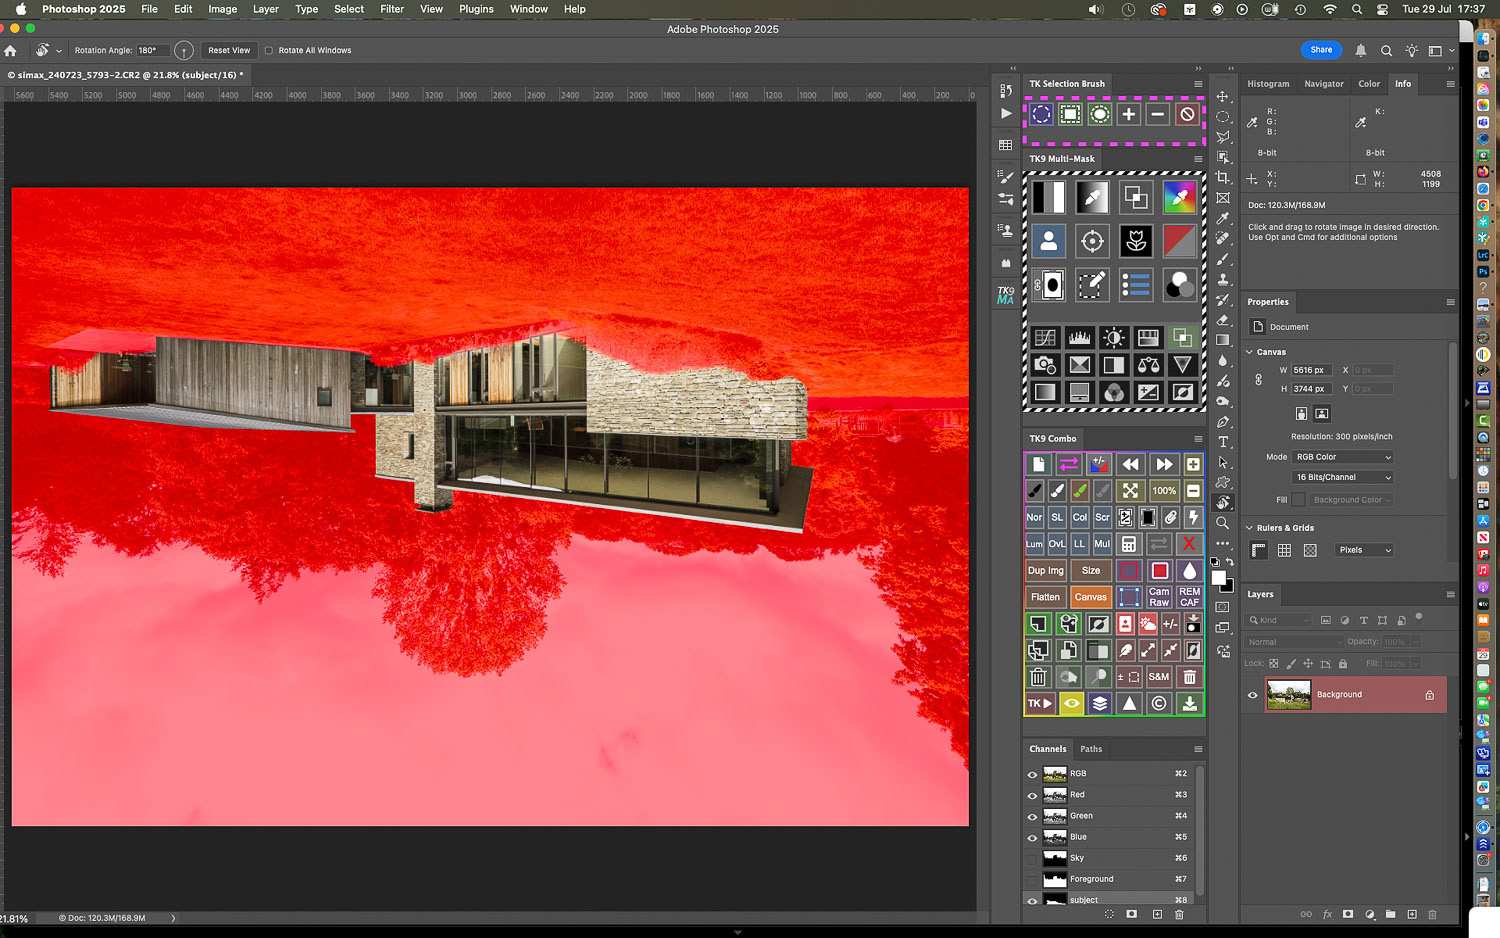The width and height of the screenshot is (1500, 938).
Task: Click the lasso selection brush in TK Selection Brush
Action: [1041, 114]
